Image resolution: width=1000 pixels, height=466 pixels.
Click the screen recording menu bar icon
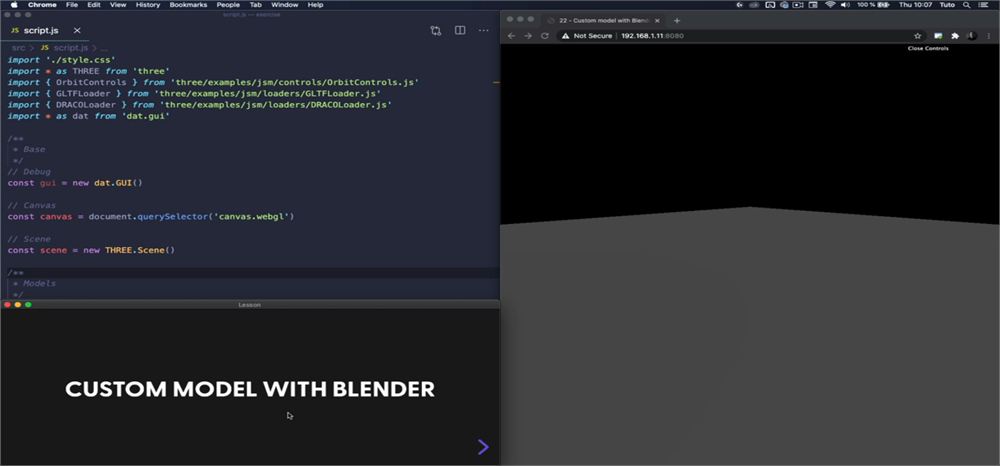tap(798, 4)
